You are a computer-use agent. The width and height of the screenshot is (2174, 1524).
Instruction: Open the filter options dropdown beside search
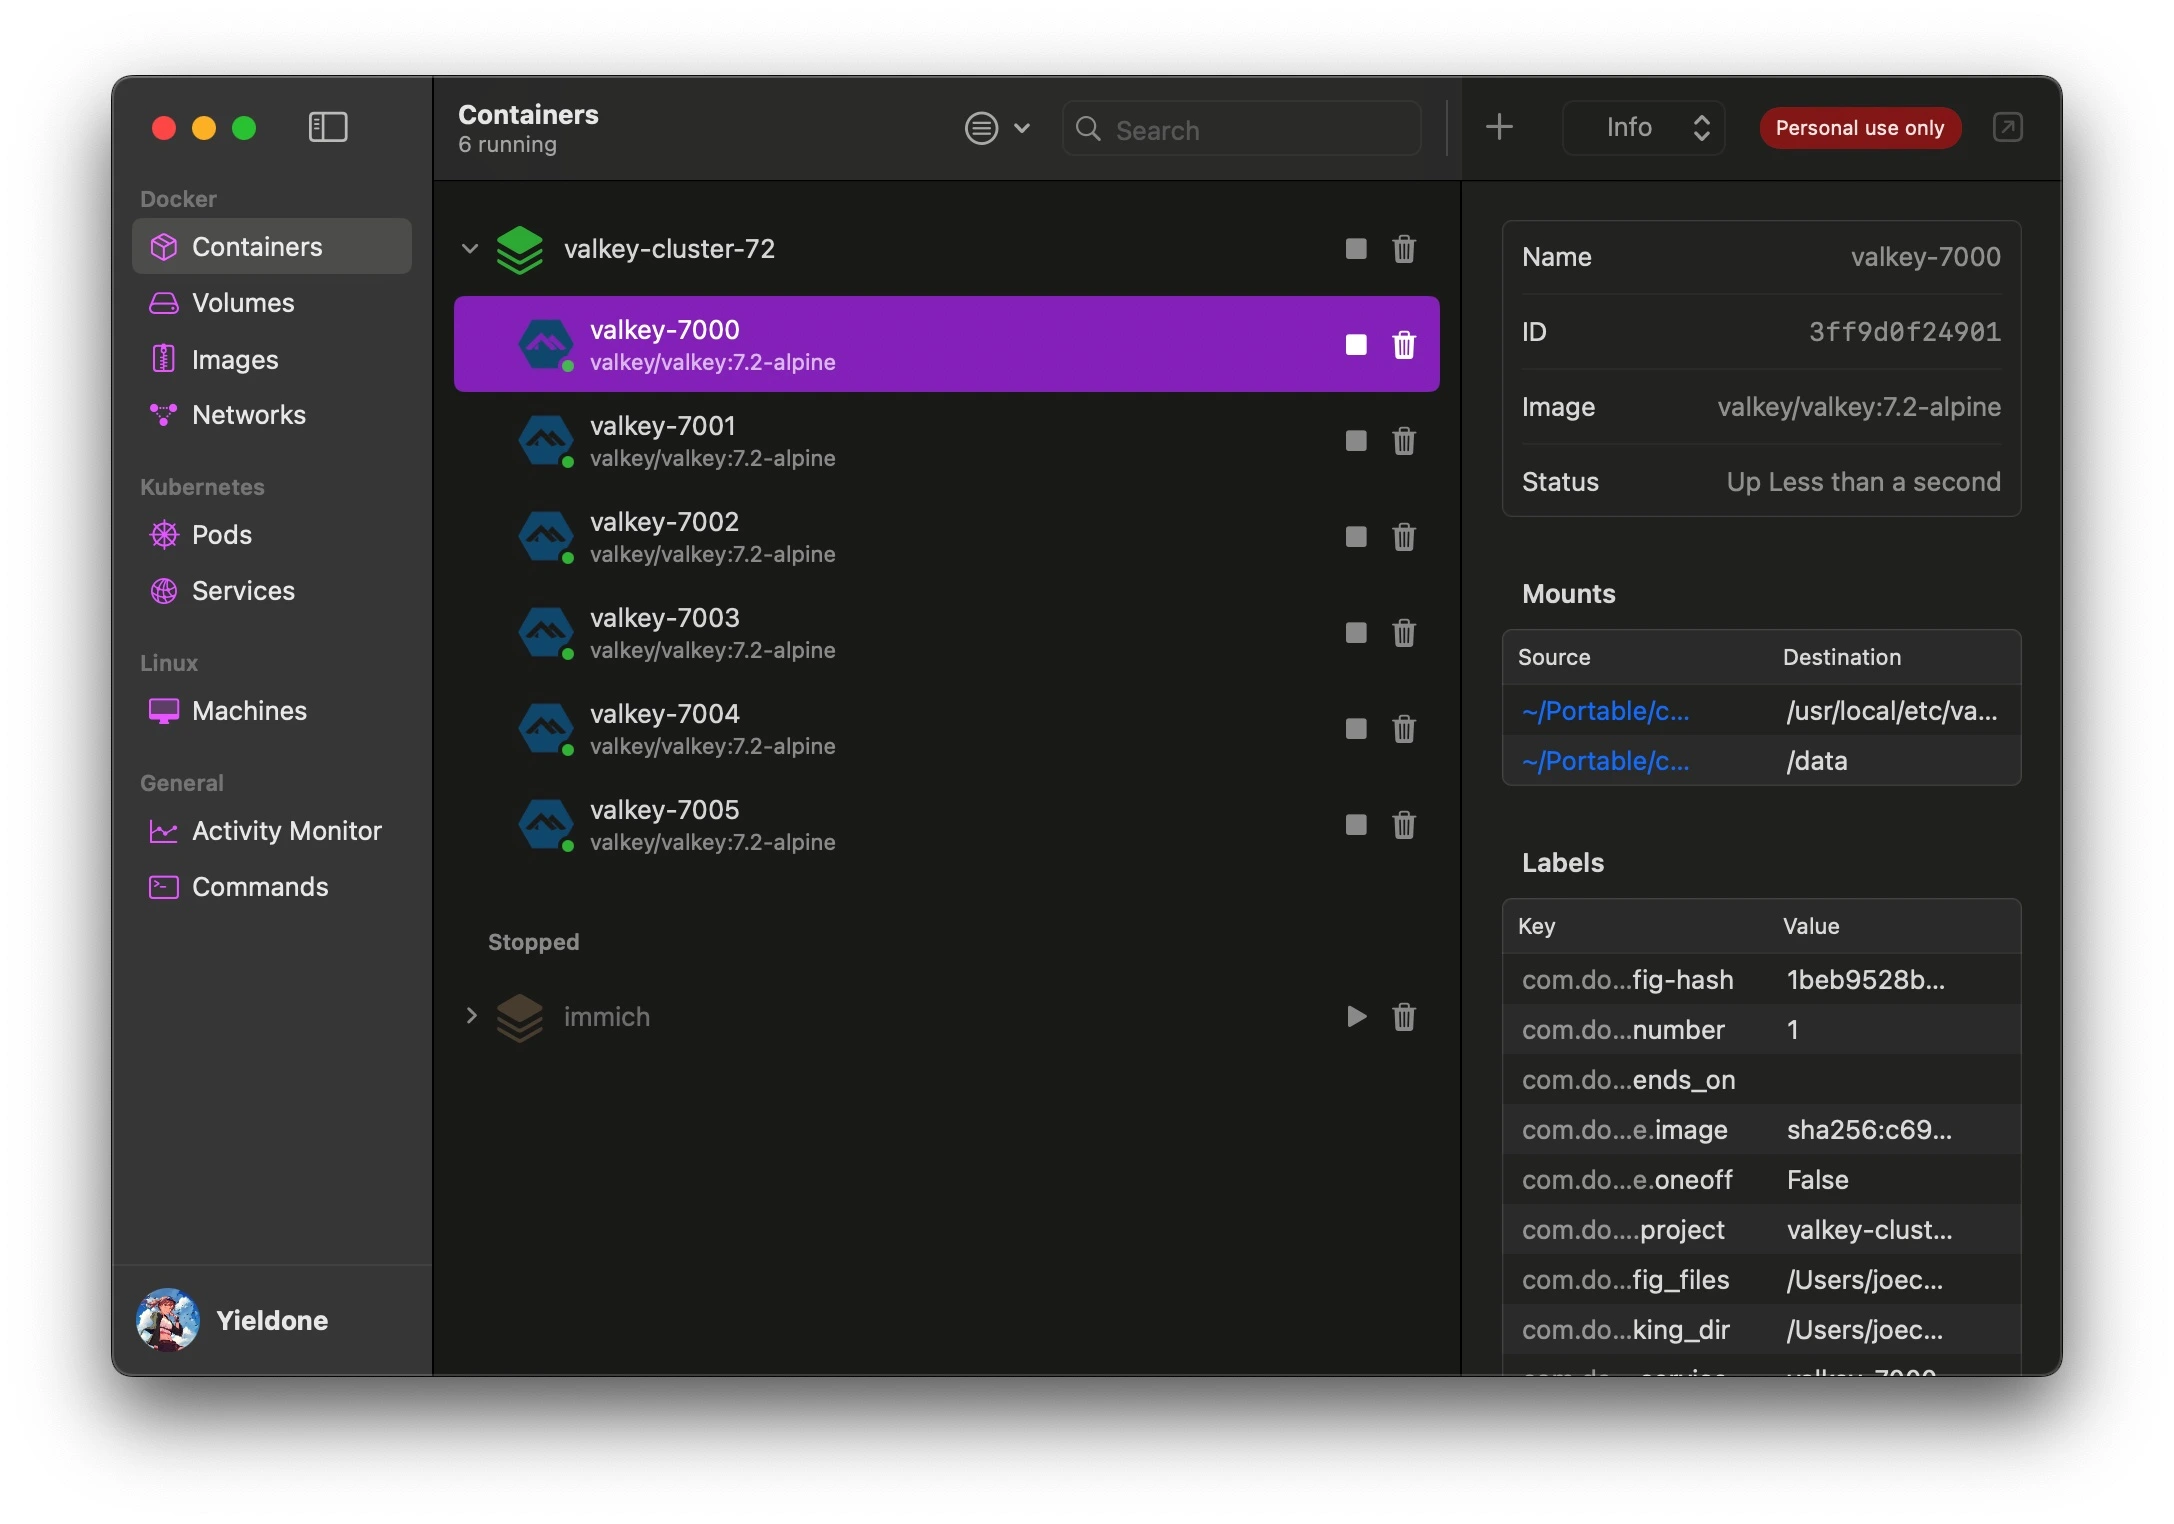pyautogui.click(x=996, y=128)
